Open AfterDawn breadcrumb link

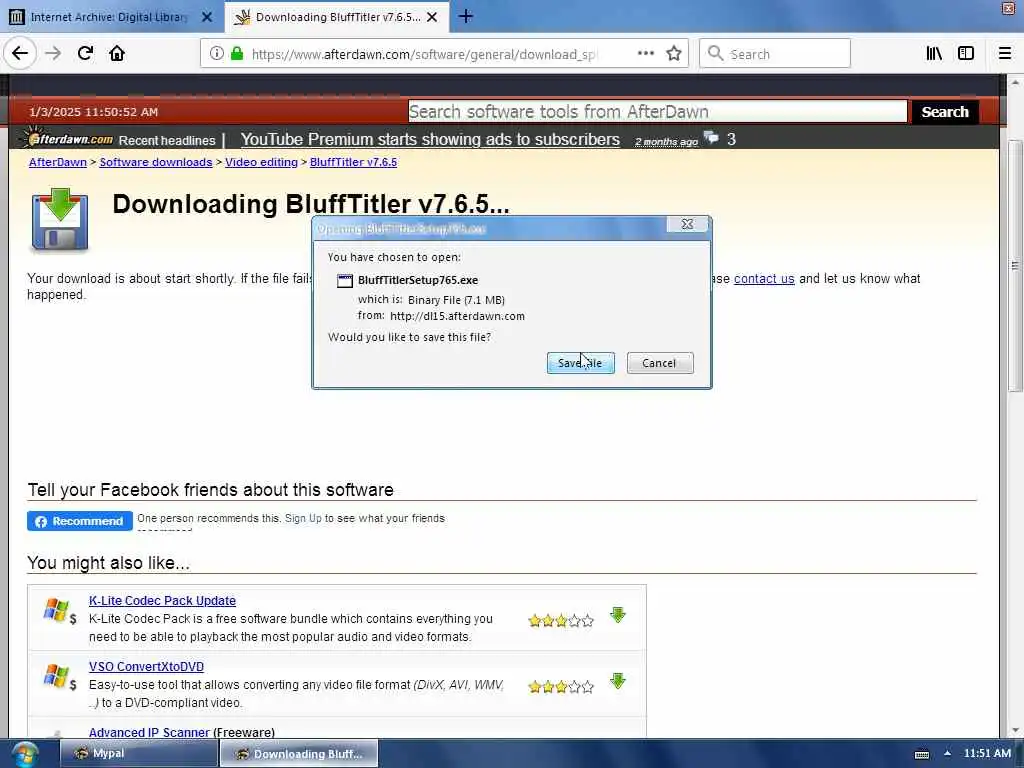pos(57,162)
